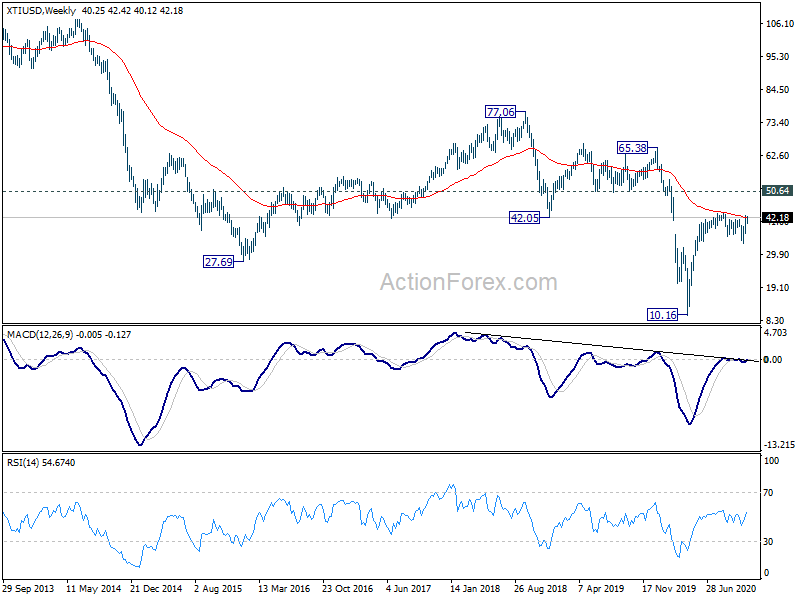Click the 26 Aug 2018 date label
Screen dimensions: 800x600
tap(540, 589)
